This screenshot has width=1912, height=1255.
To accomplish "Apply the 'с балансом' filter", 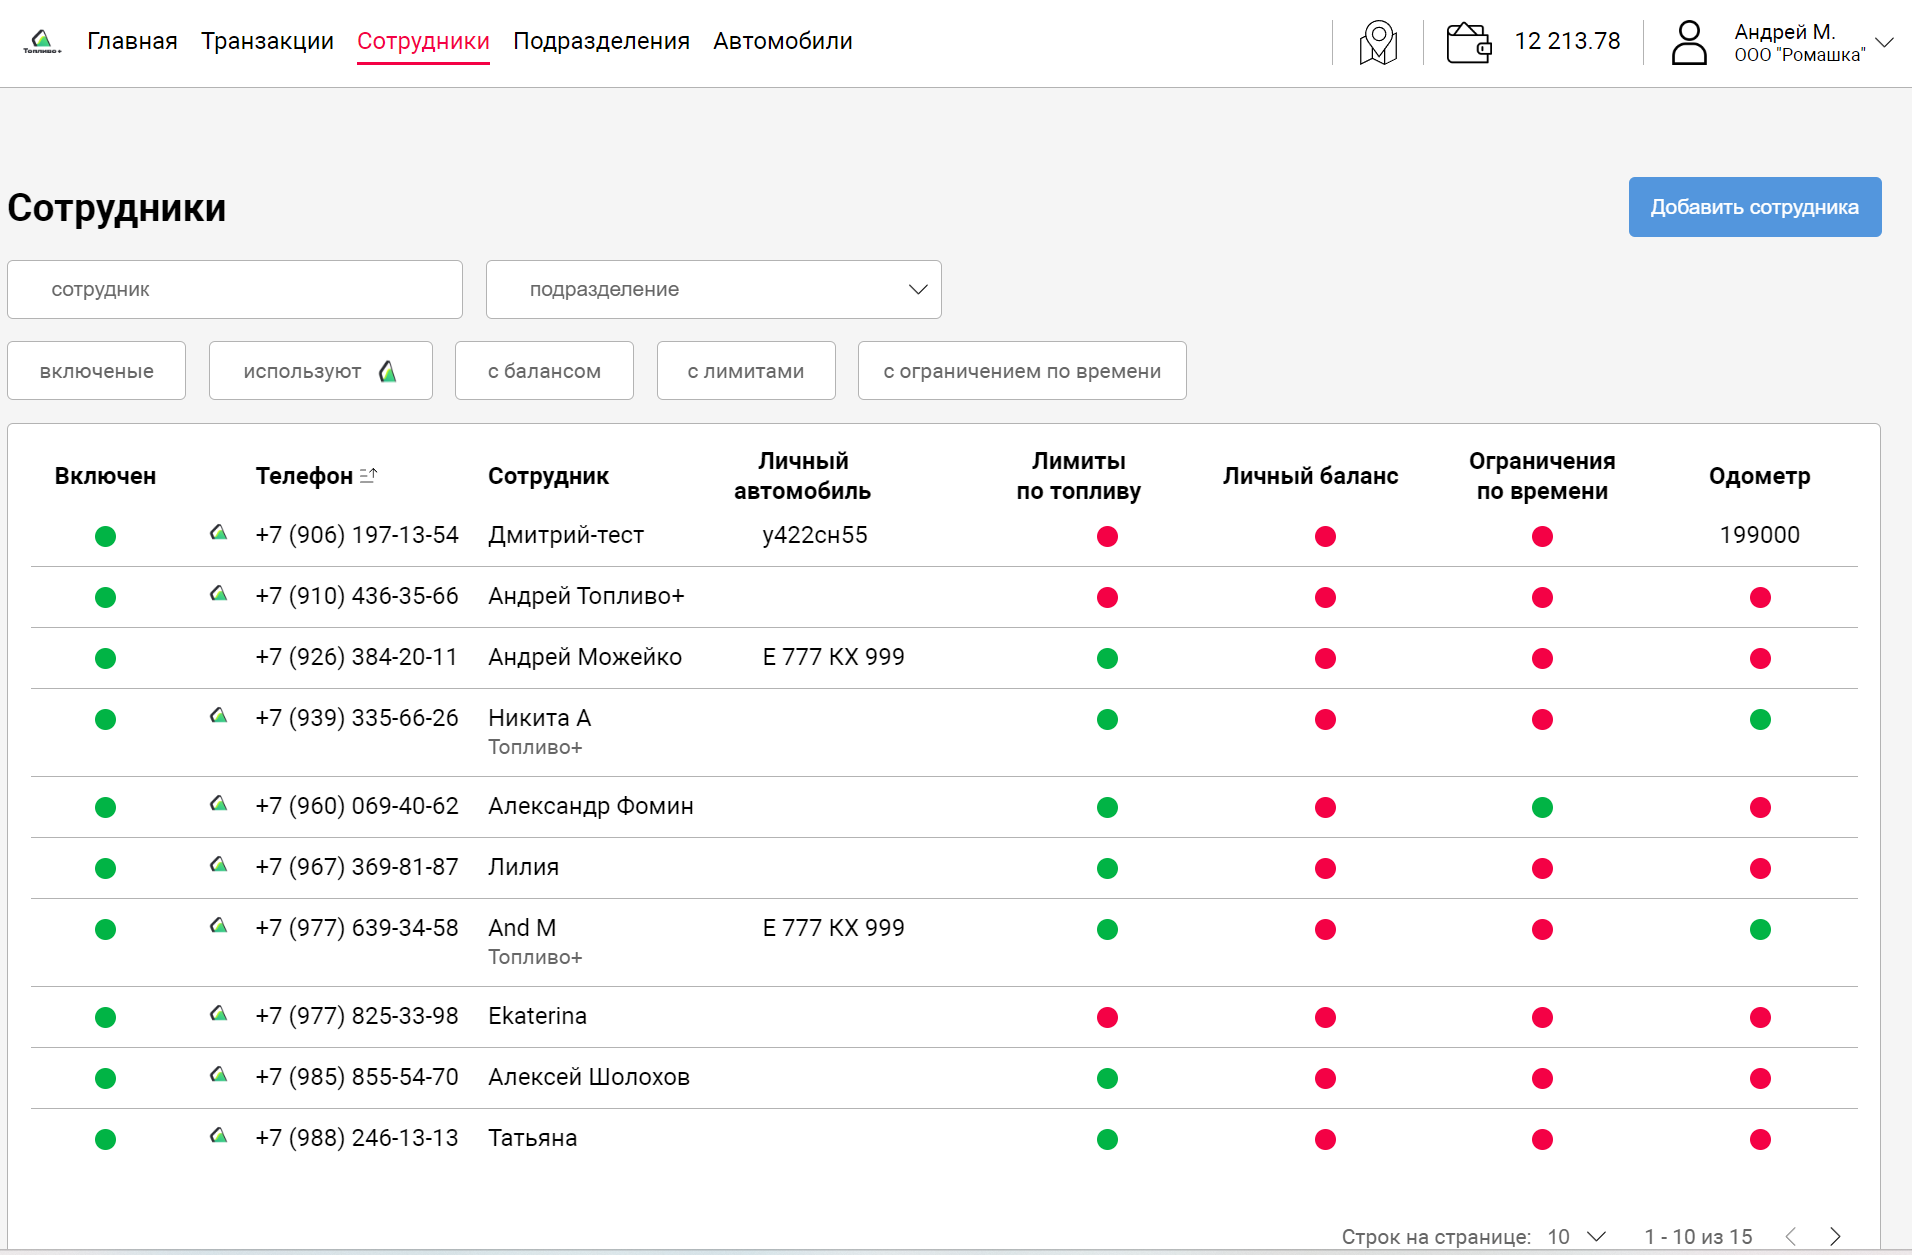I will click(544, 371).
